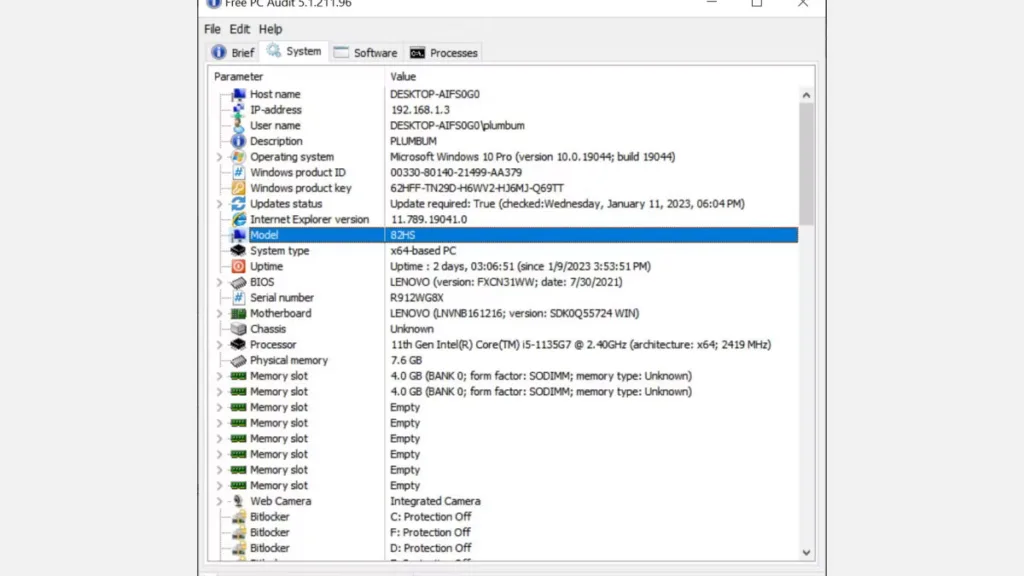The height and width of the screenshot is (576, 1024).
Task: Expand the Motherboard tree node
Action: [219, 313]
